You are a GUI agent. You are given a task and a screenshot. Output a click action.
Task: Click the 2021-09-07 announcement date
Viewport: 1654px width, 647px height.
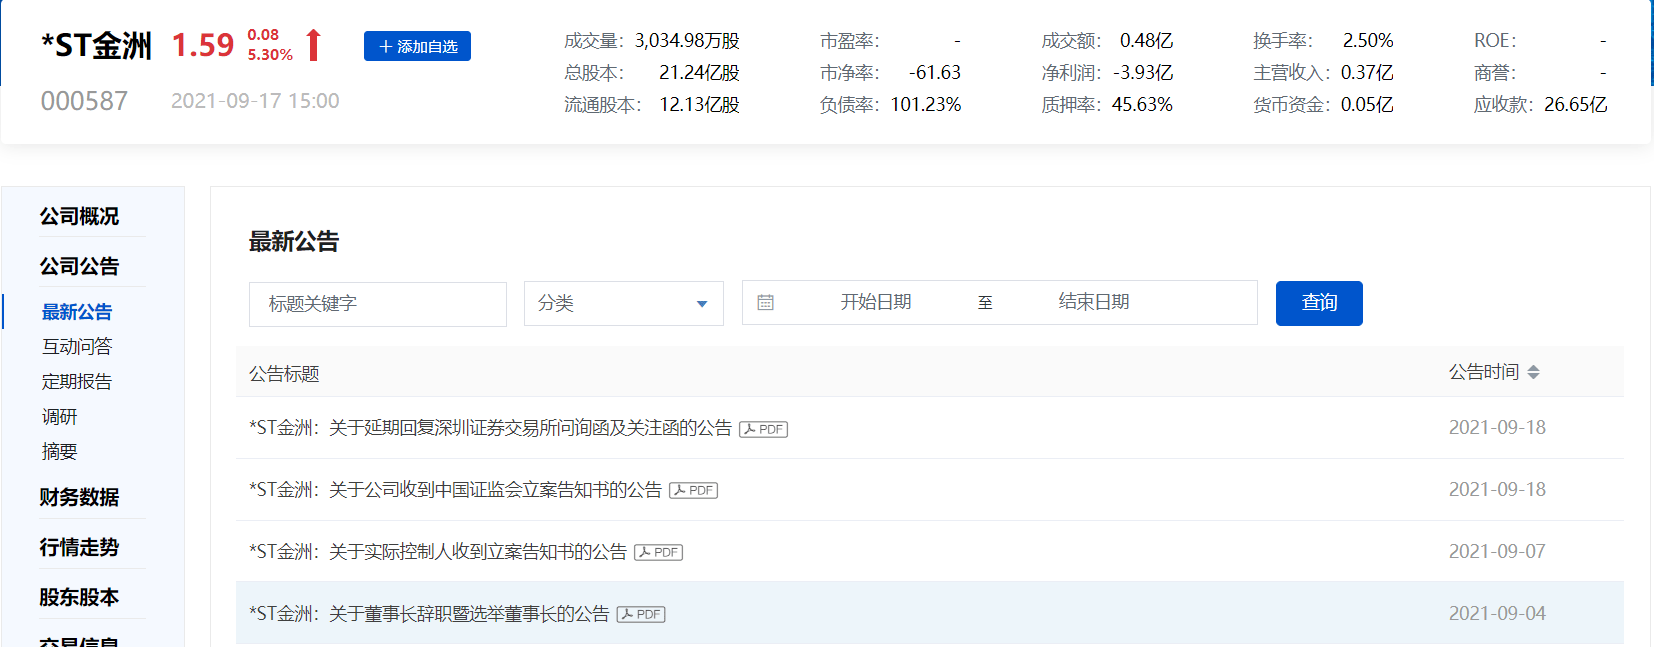1497,552
